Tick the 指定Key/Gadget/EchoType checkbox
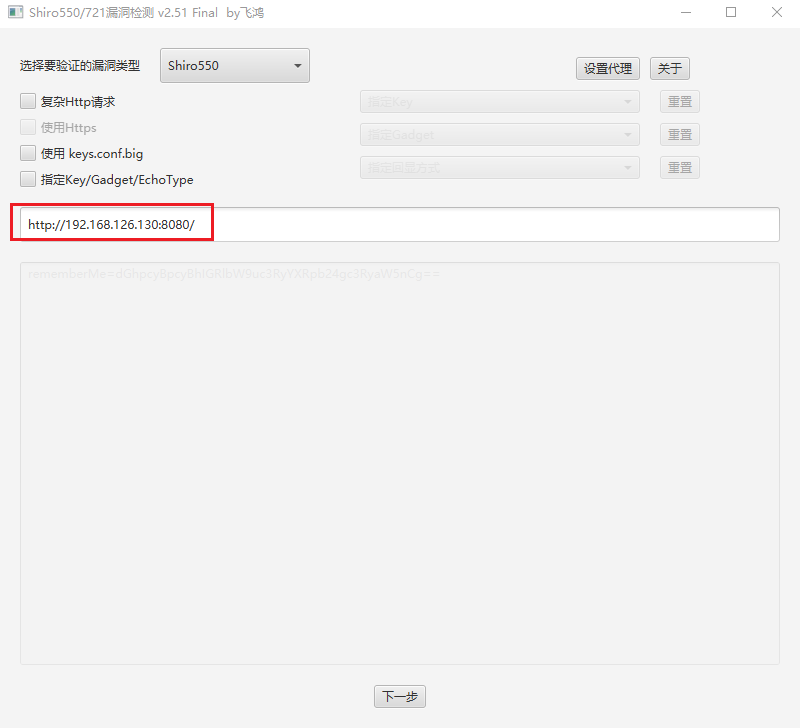Image resolution: width=800 pixels, height=728 pixels. click(28, 179)
